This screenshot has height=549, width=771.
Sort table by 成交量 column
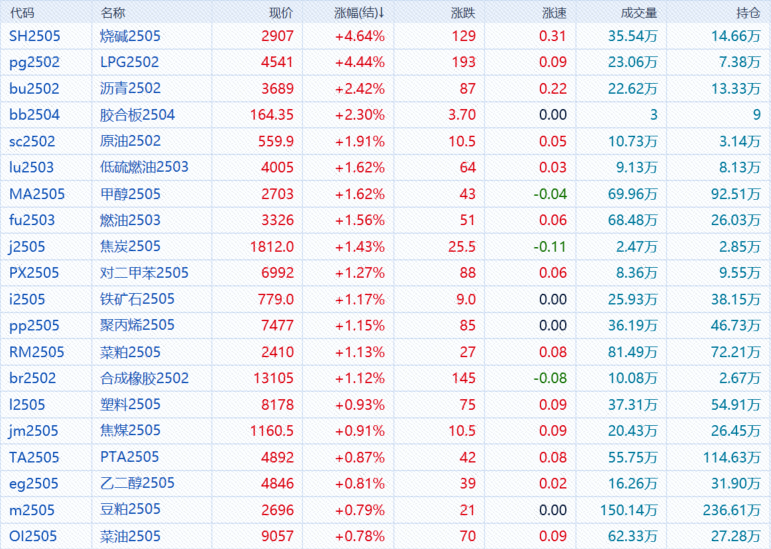pyautogui.click(x=639, y=12)
